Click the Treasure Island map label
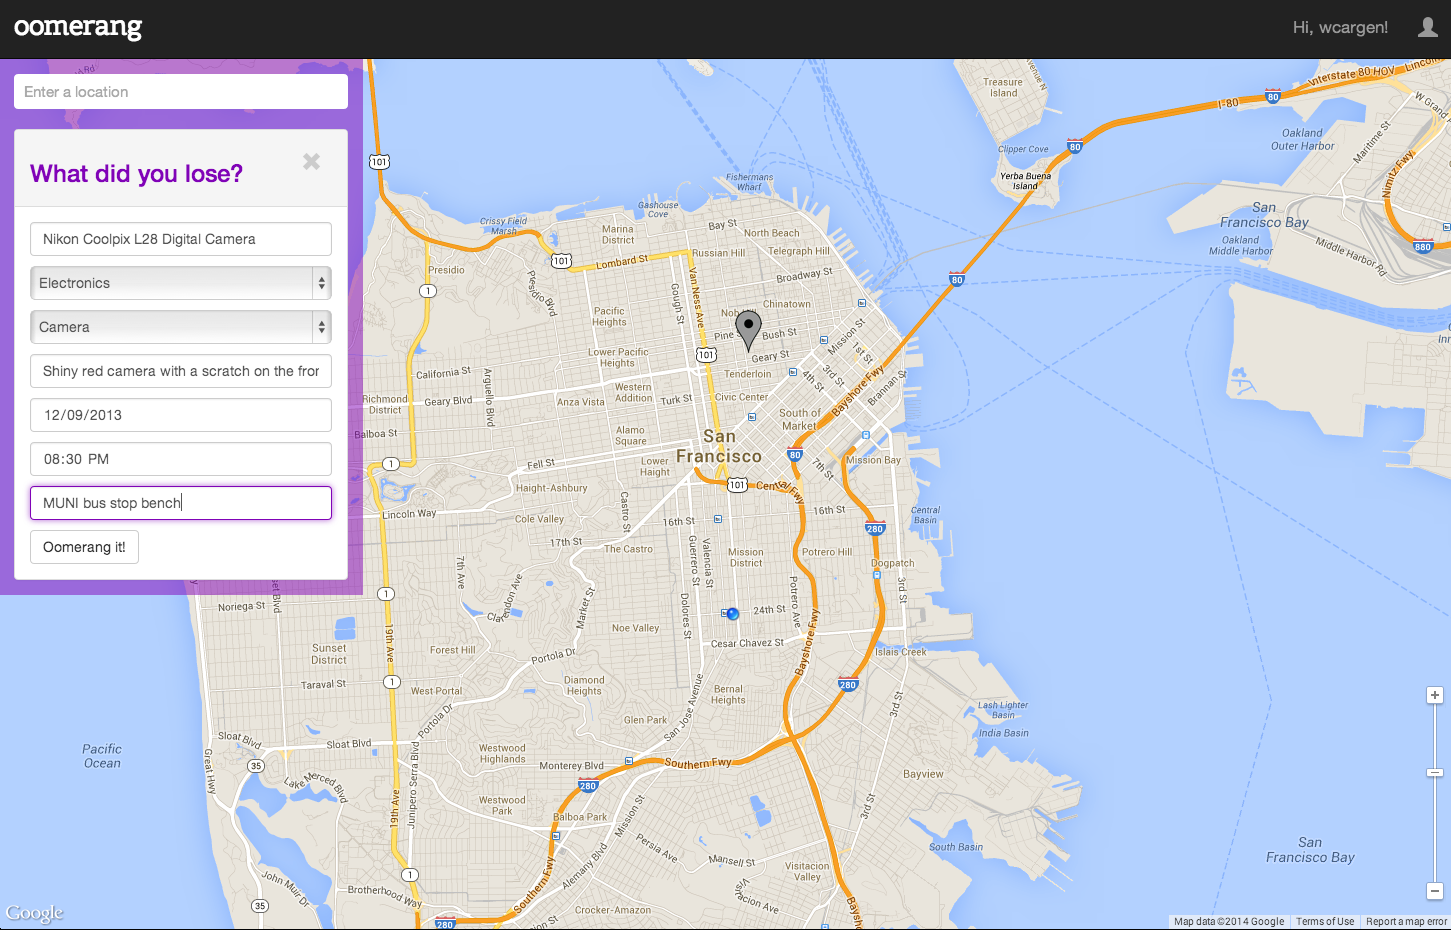 [1003, 88]
